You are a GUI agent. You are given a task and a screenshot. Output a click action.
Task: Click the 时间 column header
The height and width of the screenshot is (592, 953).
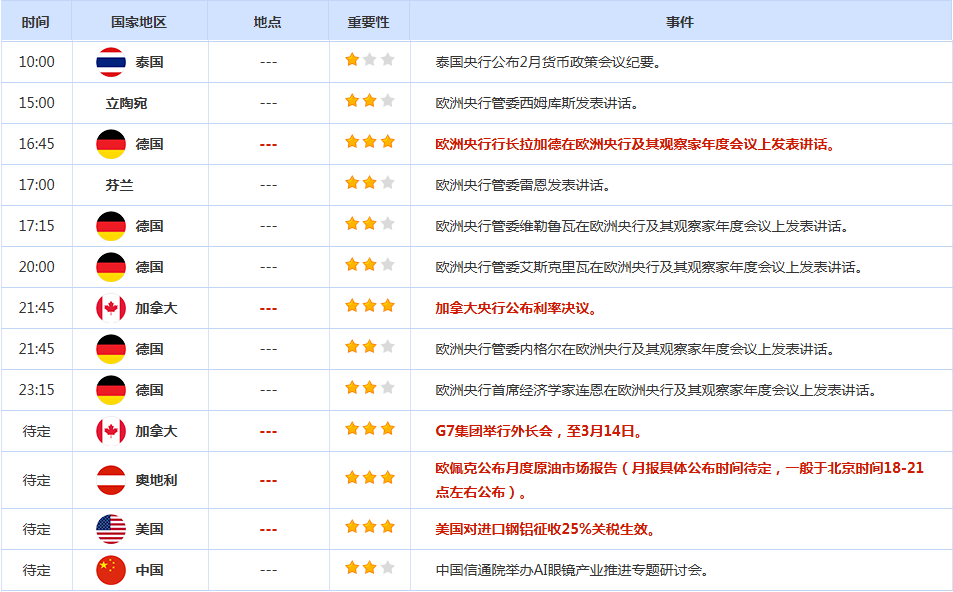click(x=35, y=21)
